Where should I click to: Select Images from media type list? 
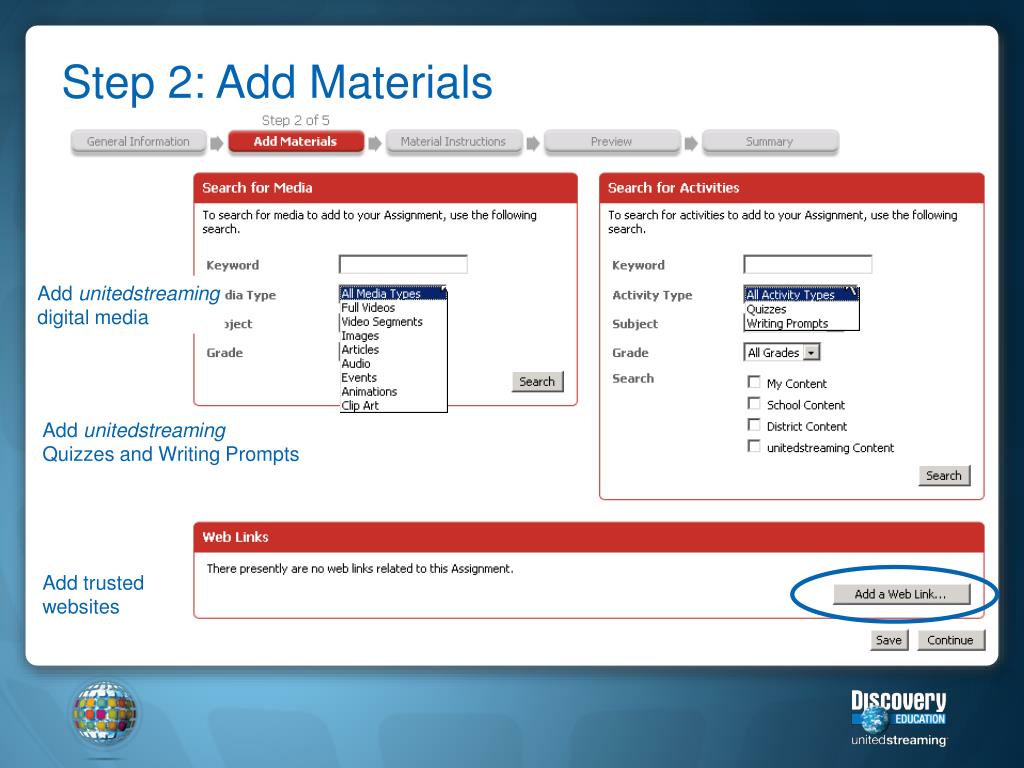click(393, 336)
